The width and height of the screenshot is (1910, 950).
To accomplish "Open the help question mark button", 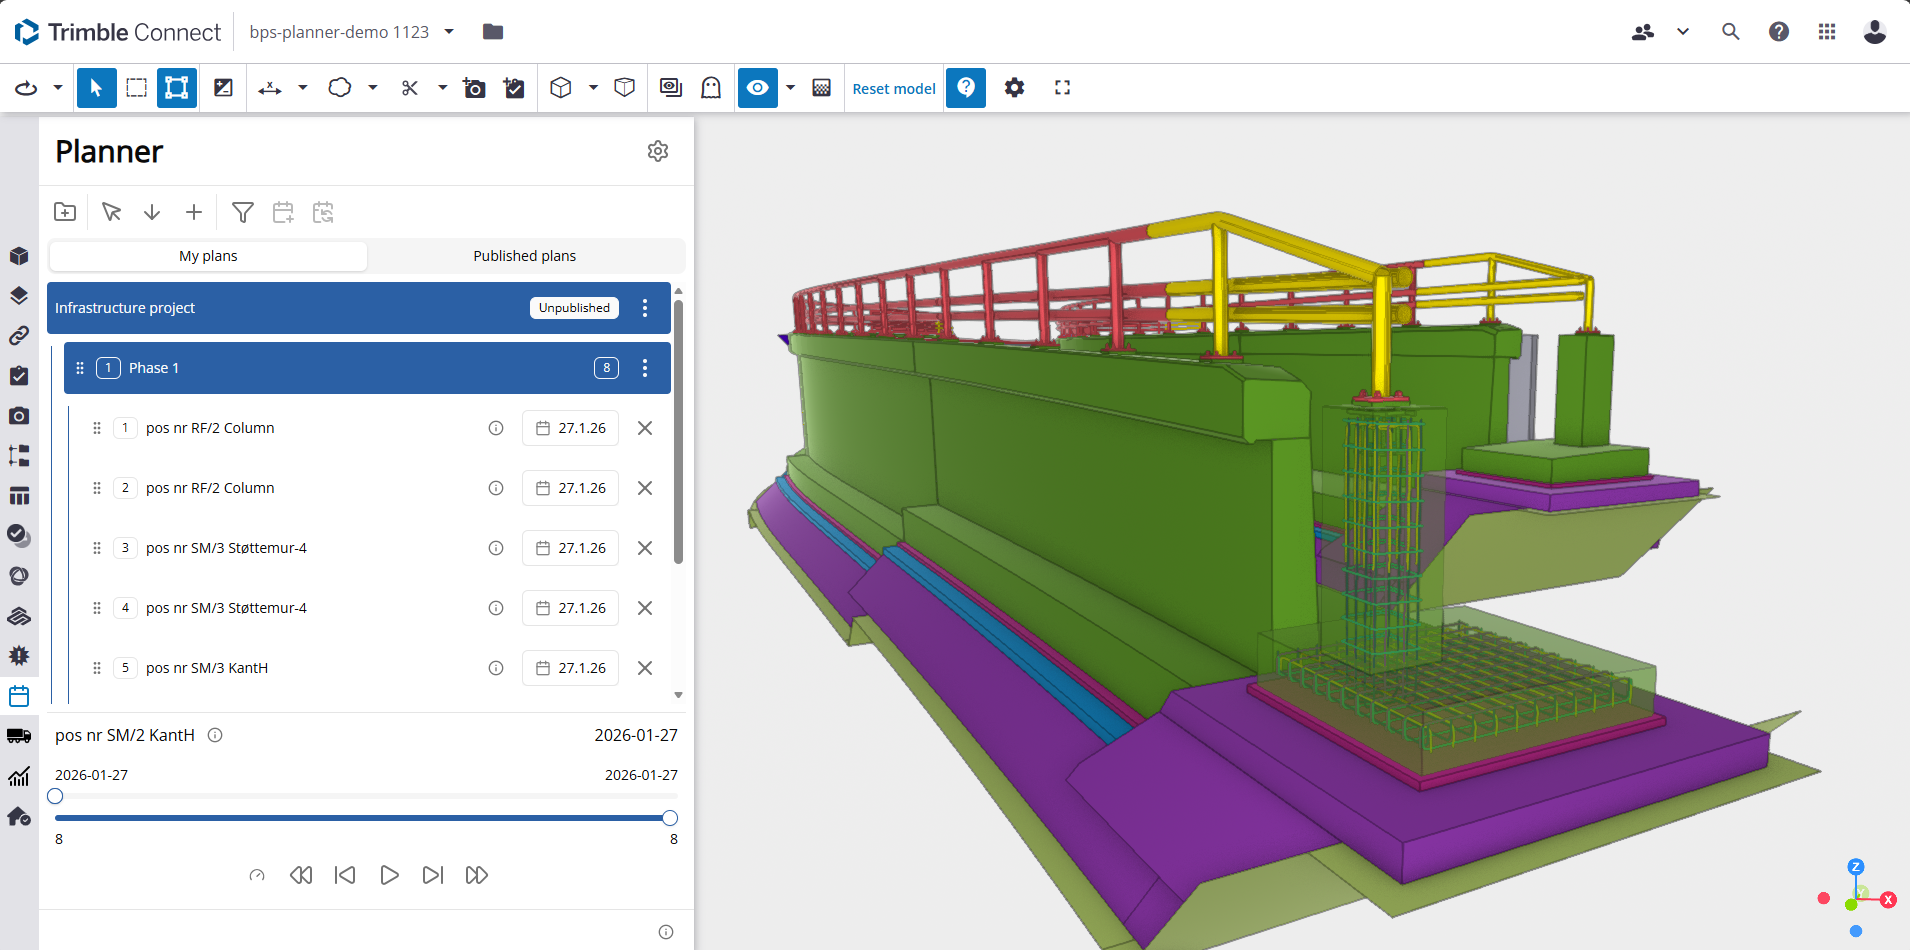I will pyautogui.click(x=966, y=88).
